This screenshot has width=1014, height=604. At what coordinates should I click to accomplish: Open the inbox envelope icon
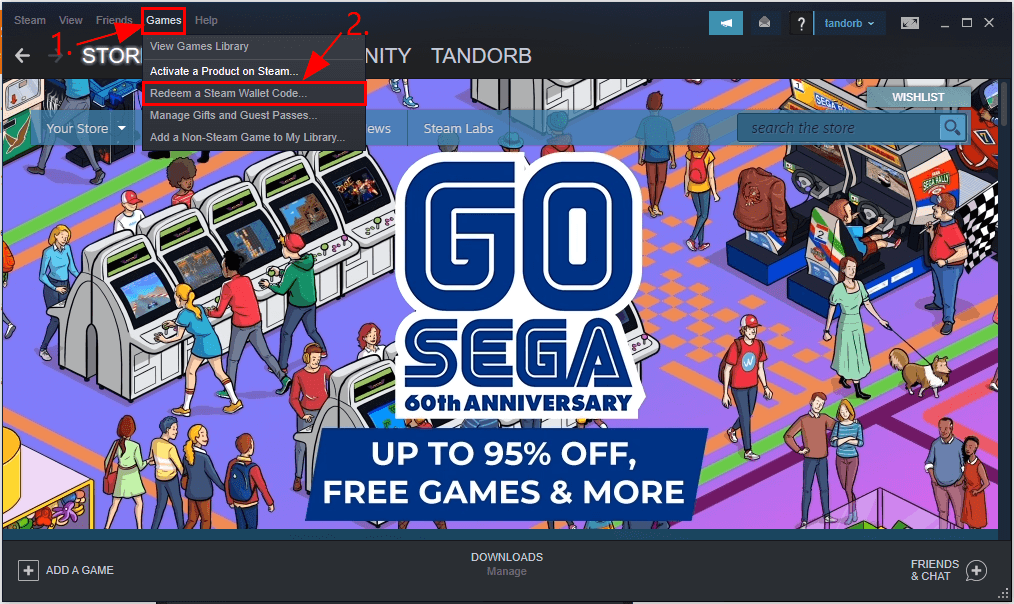(x=764, y=23)
